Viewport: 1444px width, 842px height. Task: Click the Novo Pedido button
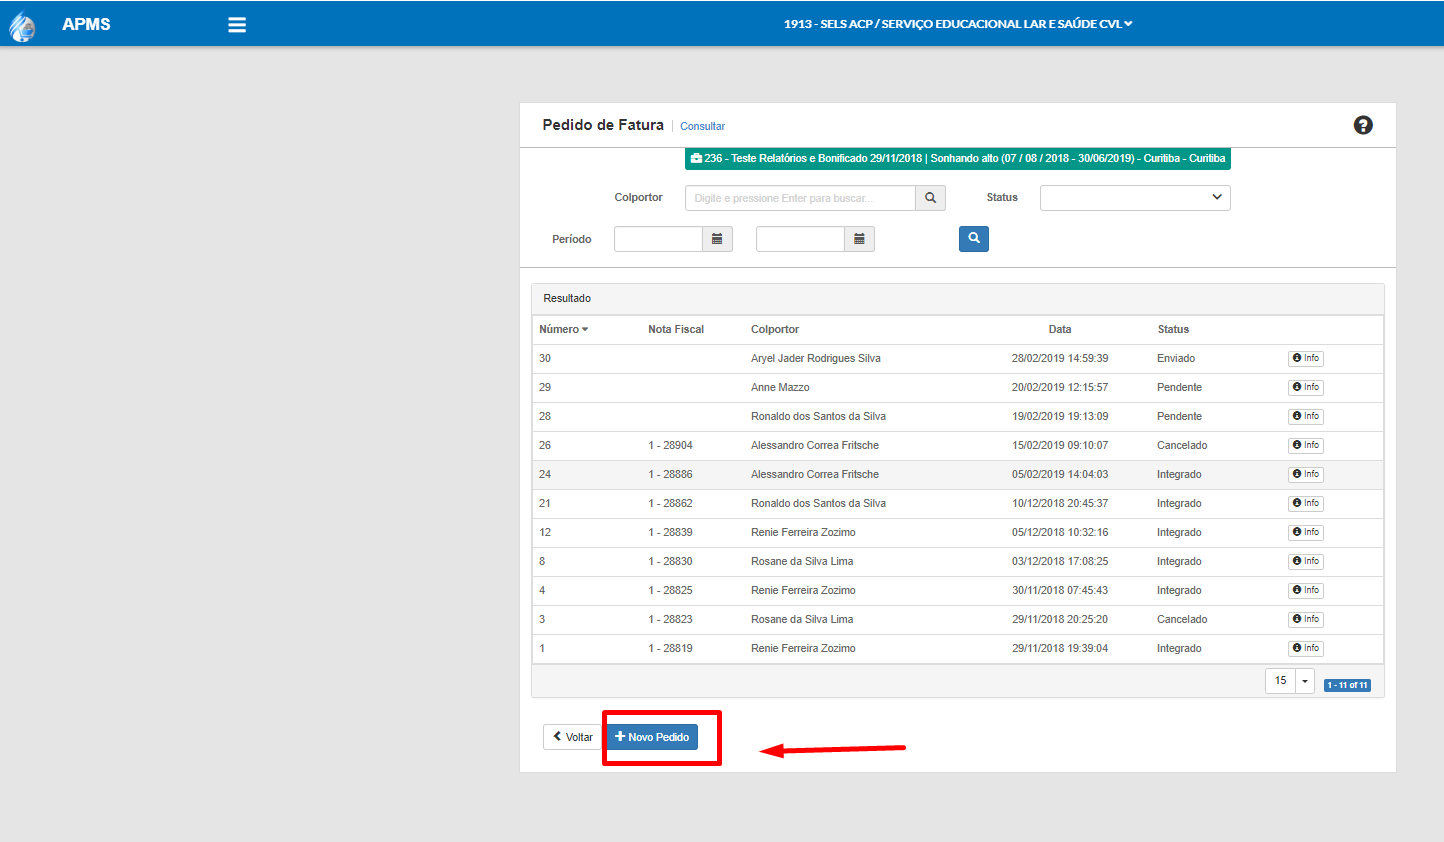(652, 737)
